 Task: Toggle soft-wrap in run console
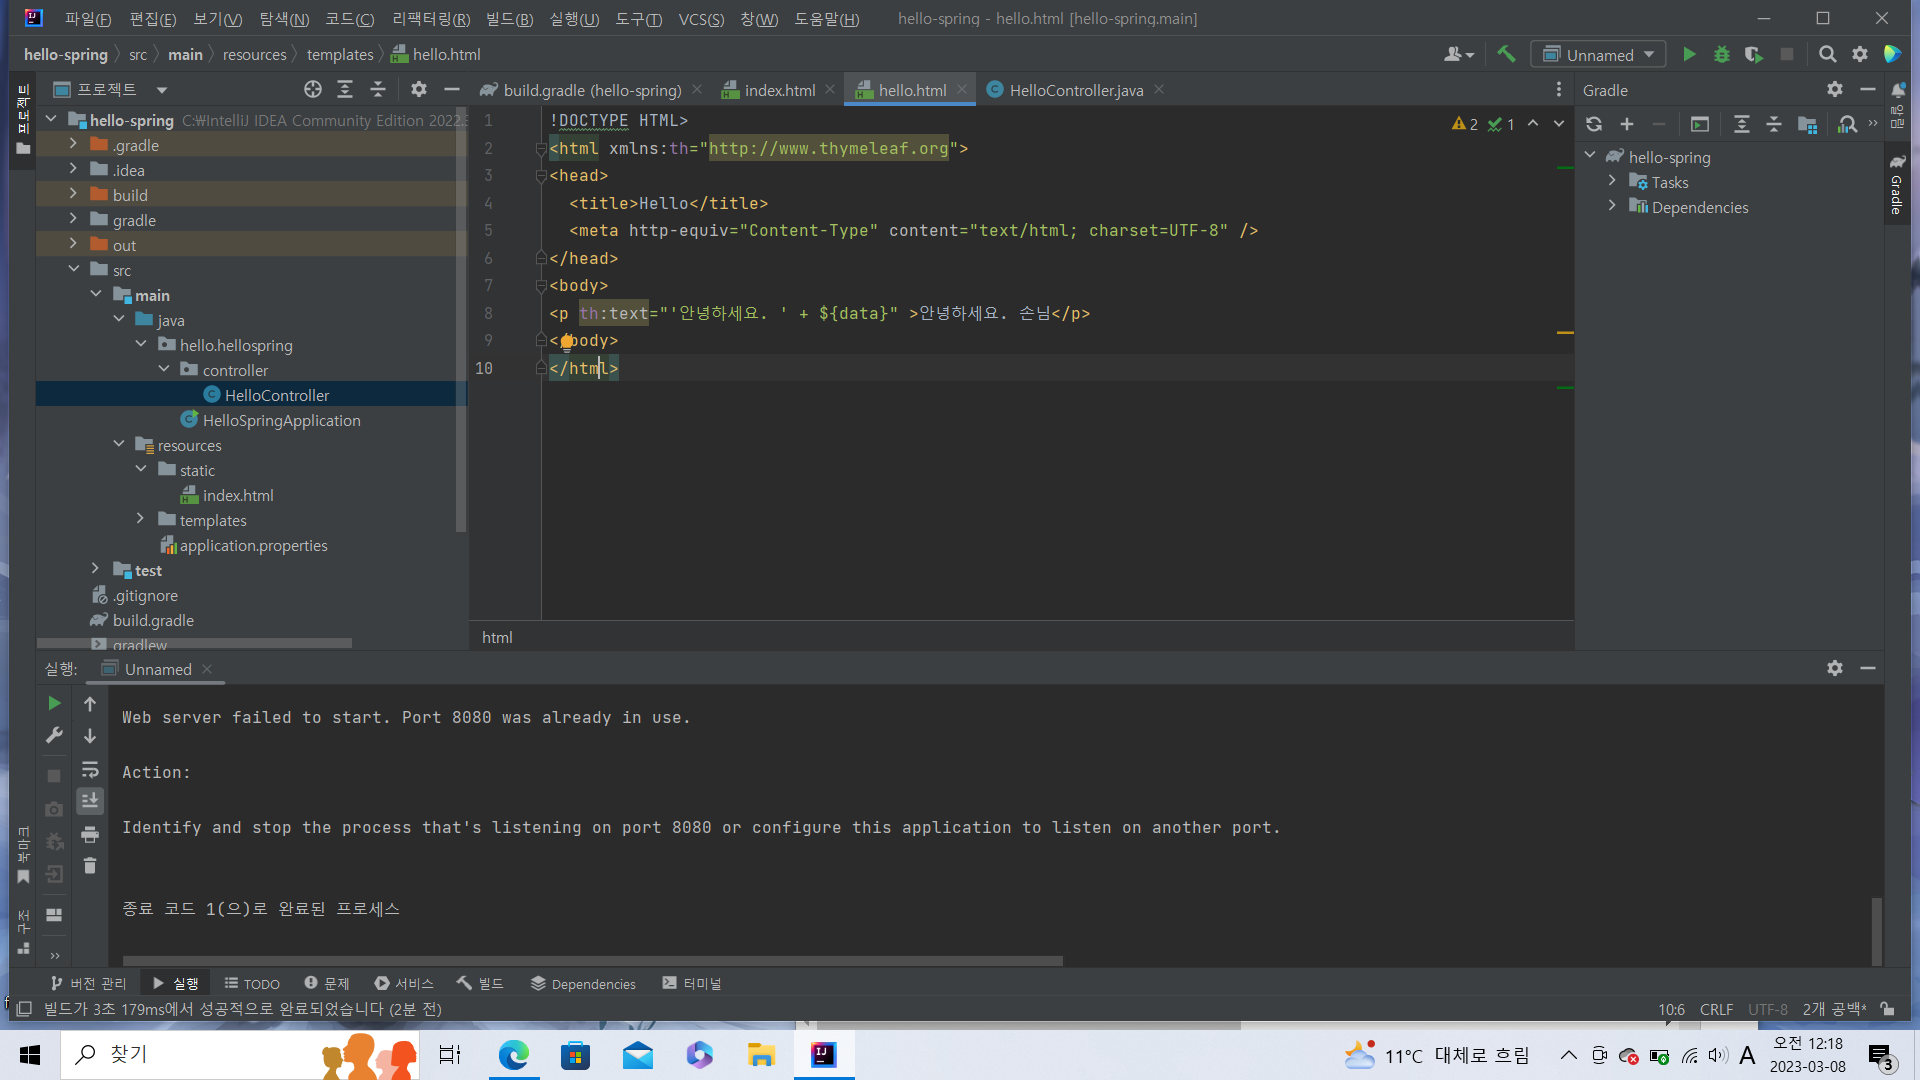click(90, 769)
